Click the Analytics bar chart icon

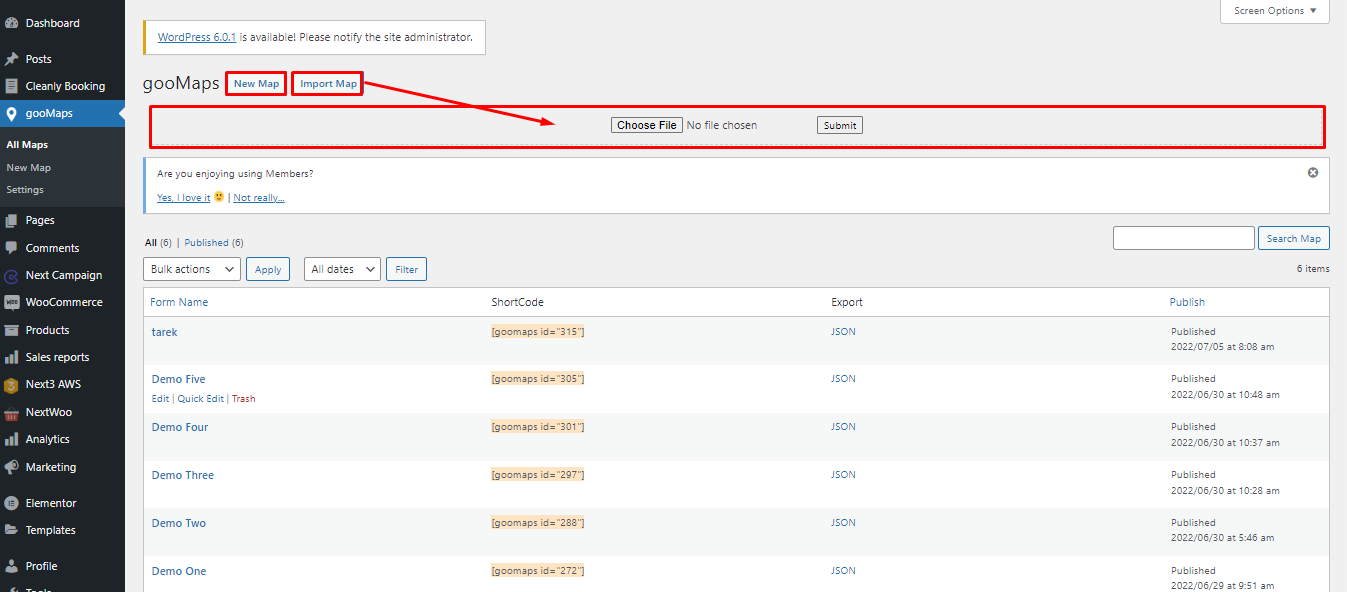coord(12,439)
